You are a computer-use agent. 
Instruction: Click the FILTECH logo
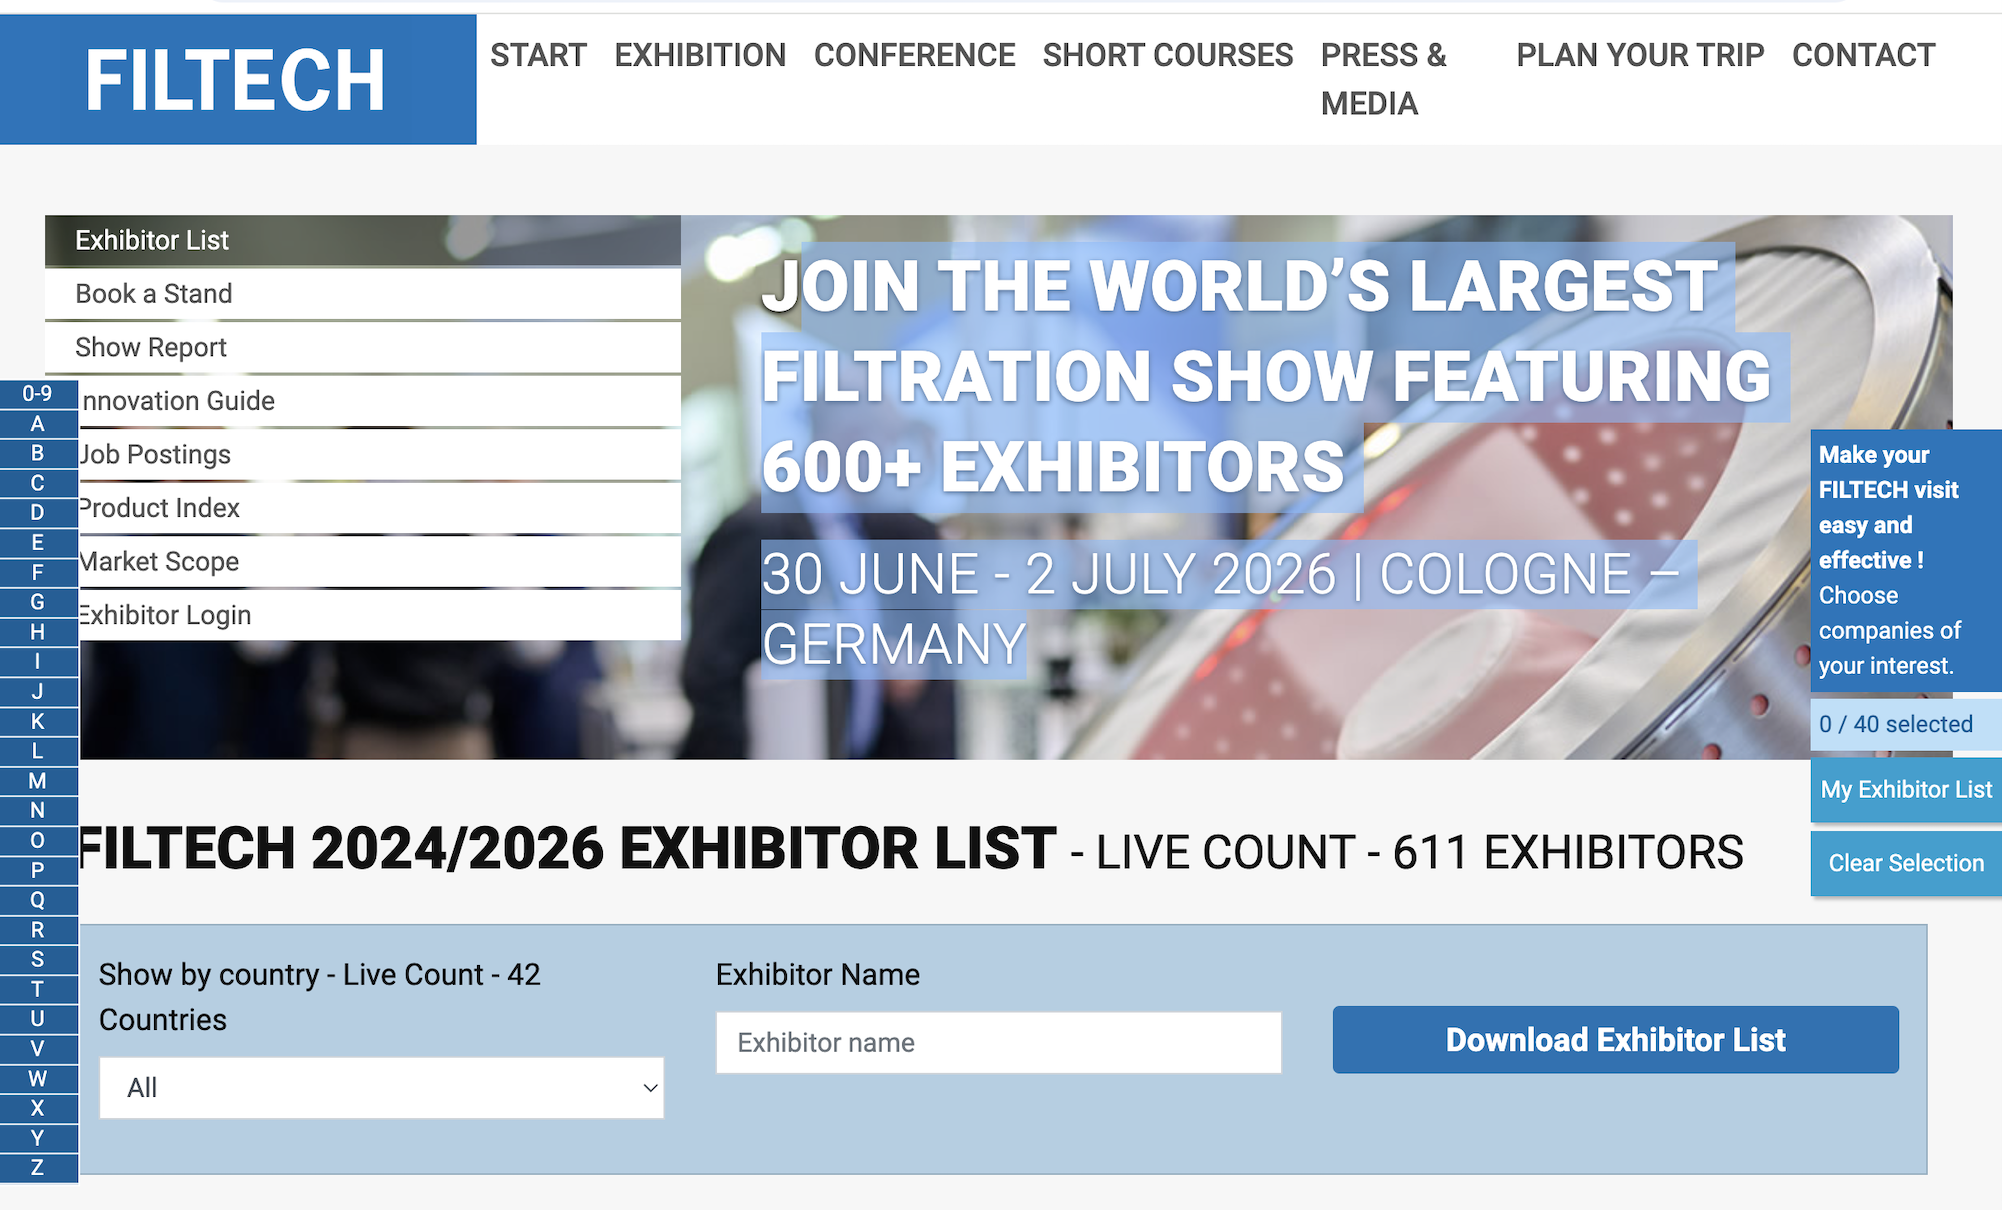237,80
